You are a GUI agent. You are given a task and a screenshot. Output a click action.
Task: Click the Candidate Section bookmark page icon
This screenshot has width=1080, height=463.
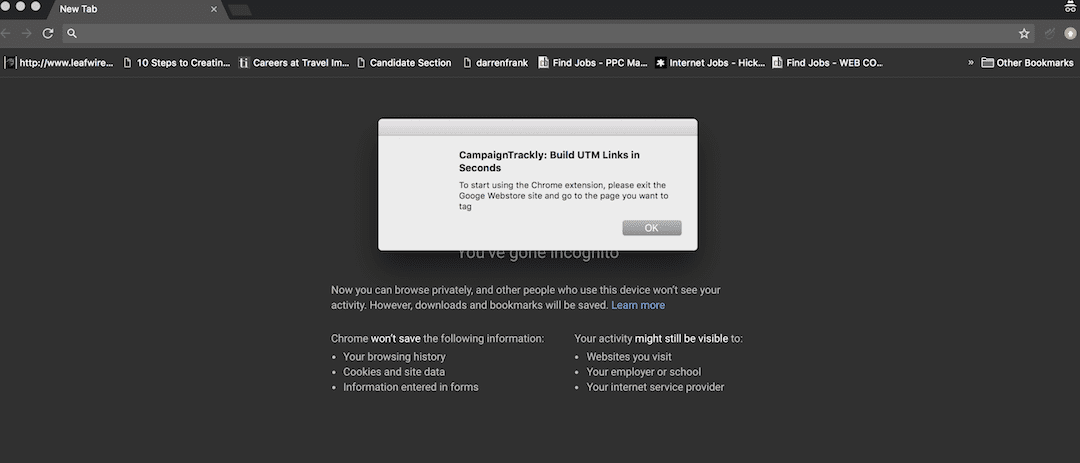point(361,63)
